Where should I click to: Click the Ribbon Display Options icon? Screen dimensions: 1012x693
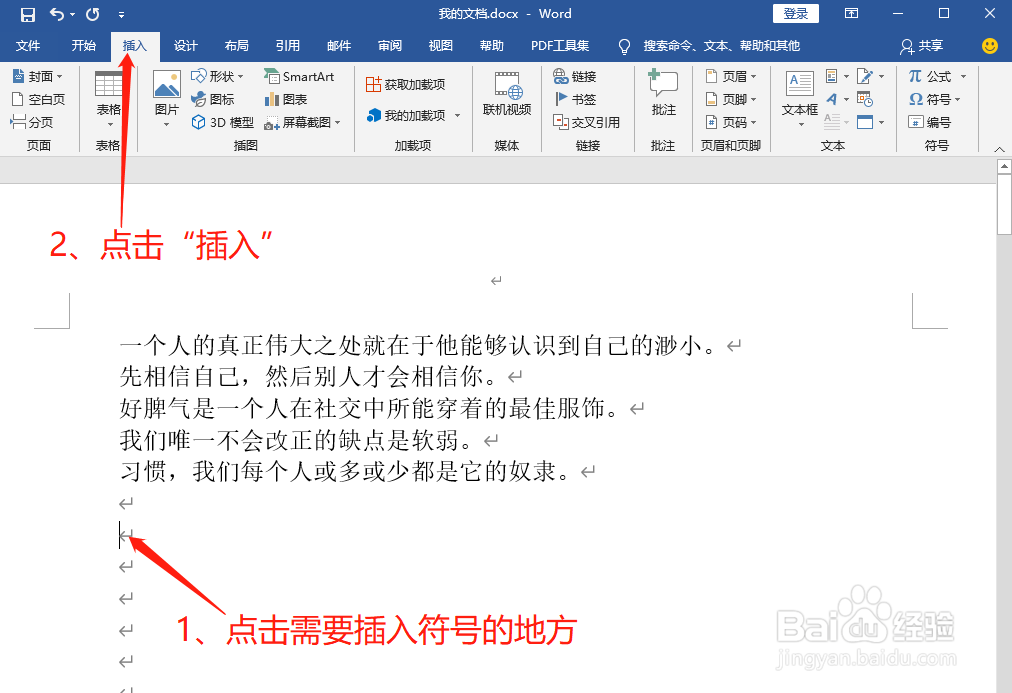pos(852,14)
